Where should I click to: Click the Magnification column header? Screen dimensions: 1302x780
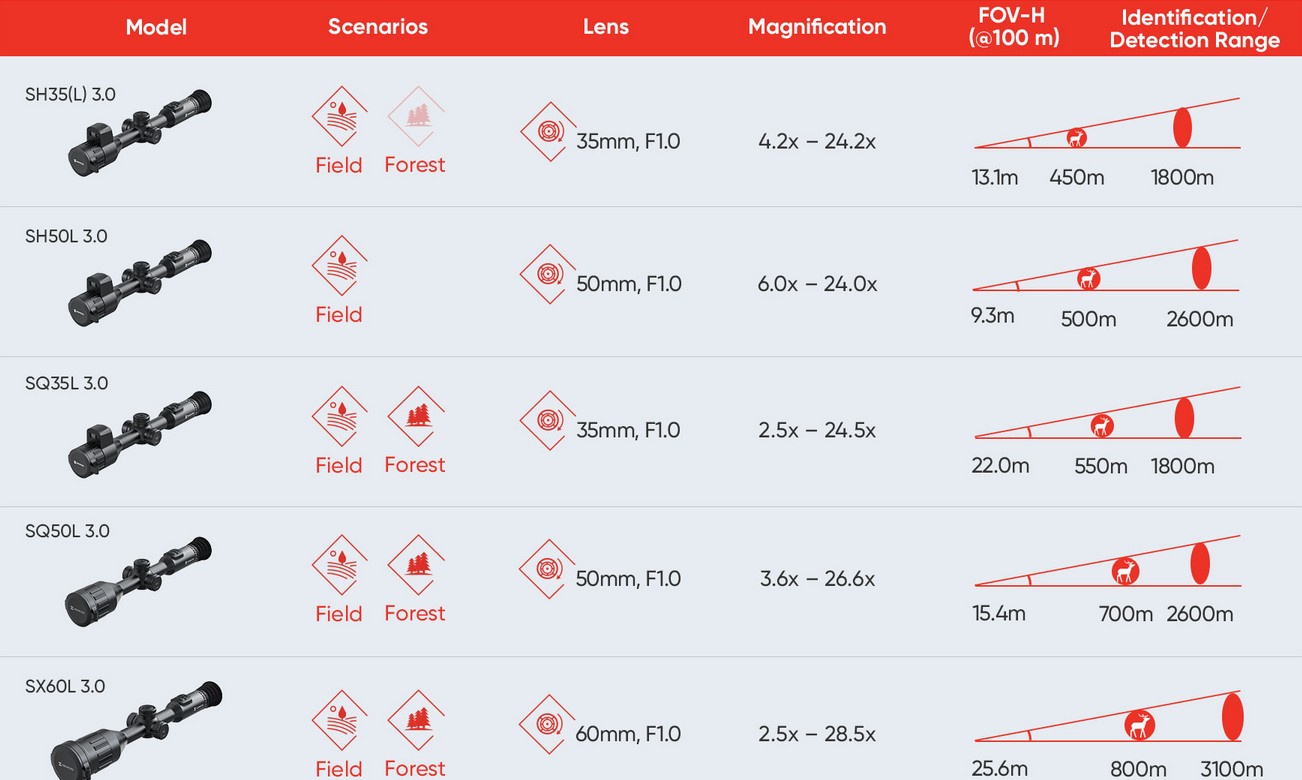pos(817,28)
